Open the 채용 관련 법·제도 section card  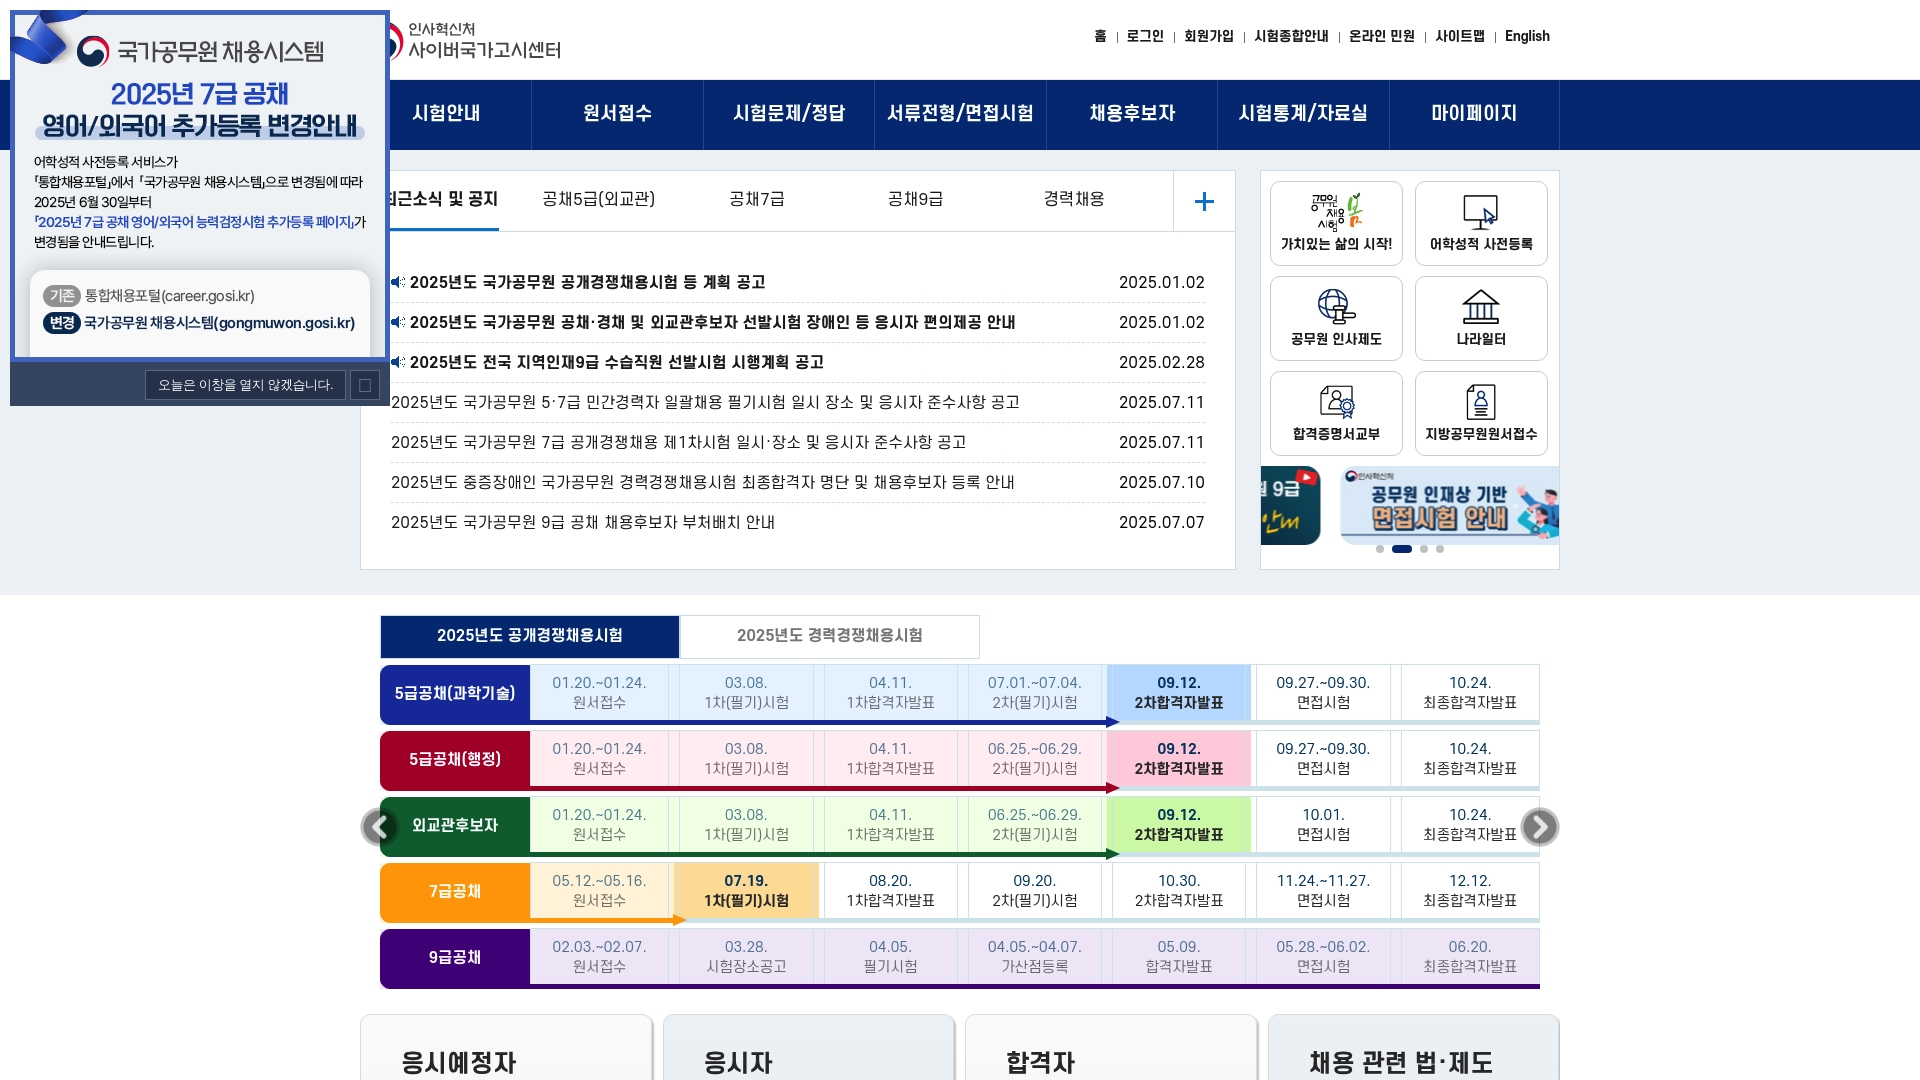[1414, 1048]
